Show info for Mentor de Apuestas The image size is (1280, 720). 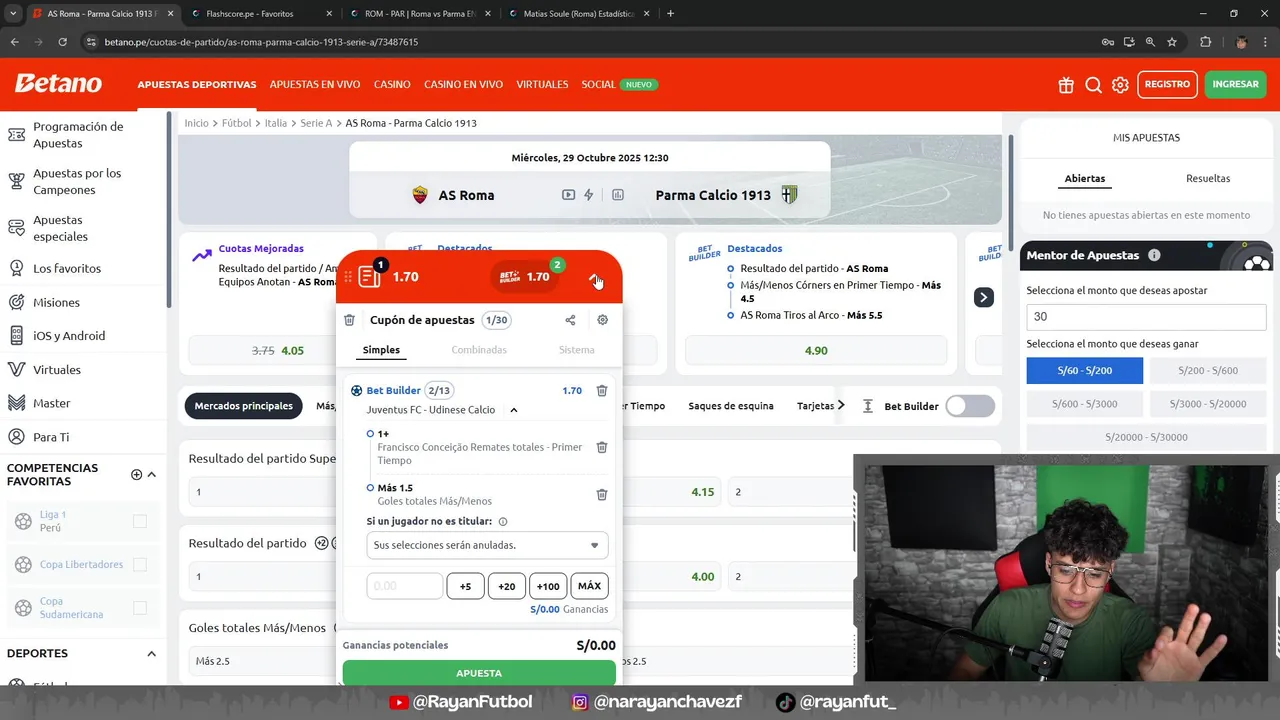(x=1154, y=255)
